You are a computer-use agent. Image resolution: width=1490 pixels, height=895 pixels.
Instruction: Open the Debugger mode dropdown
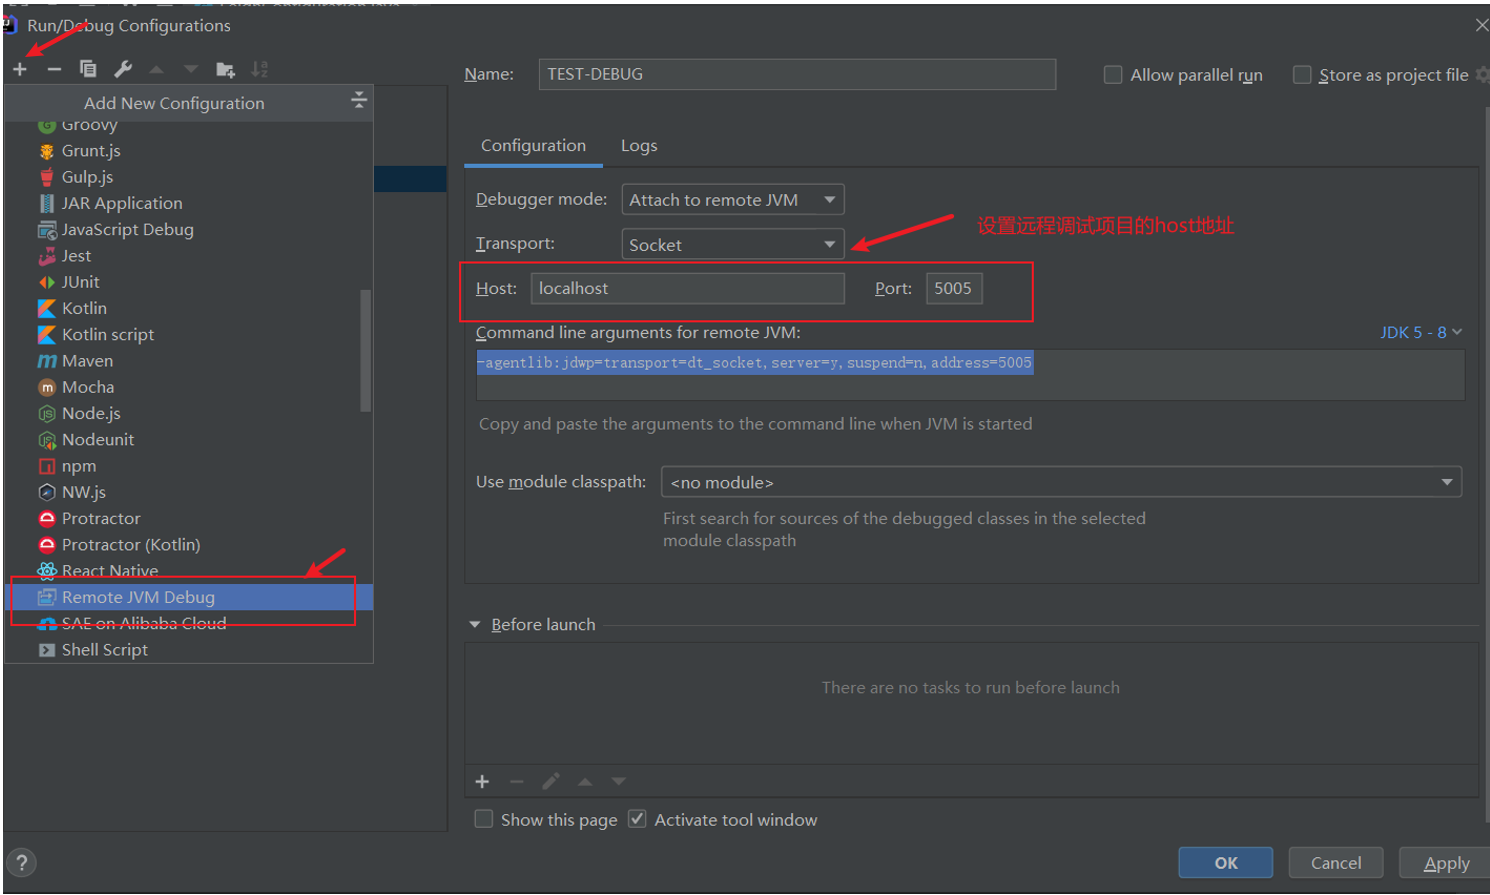733,200
